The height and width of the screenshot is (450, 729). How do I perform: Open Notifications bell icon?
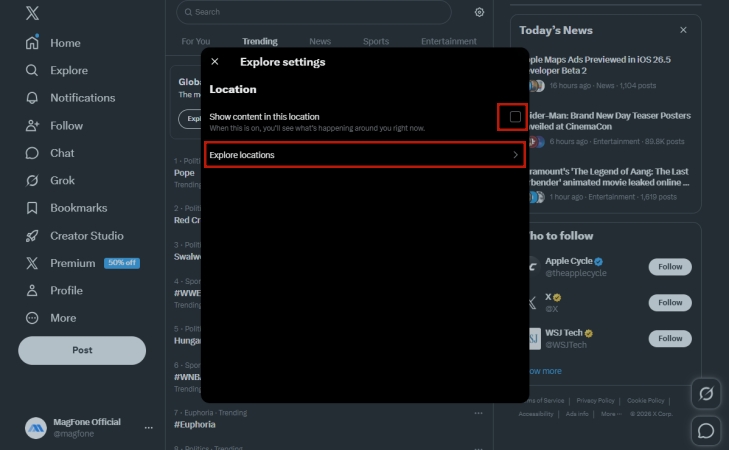coord(32,98)
